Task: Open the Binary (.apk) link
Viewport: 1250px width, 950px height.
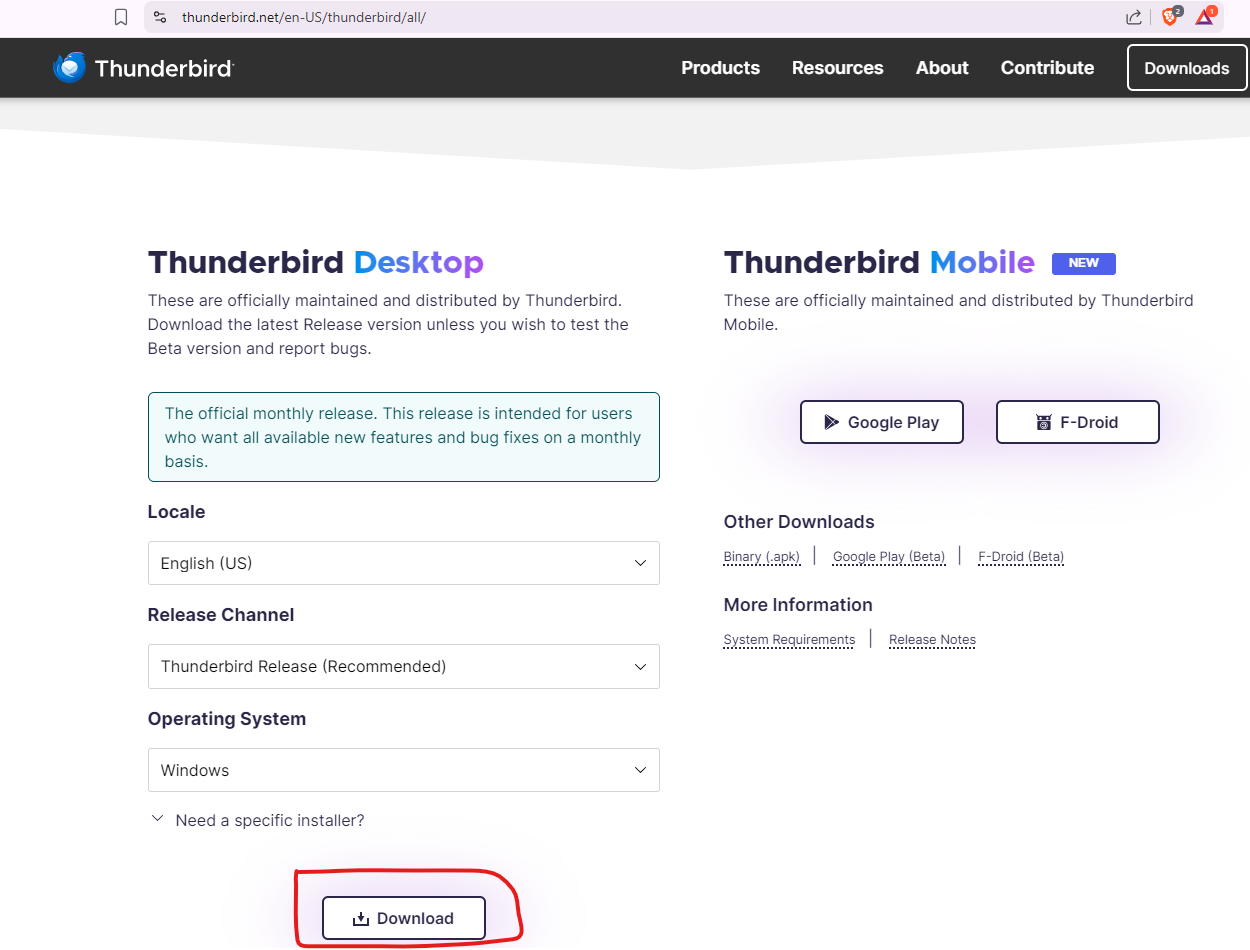Action: click(762, 557)
